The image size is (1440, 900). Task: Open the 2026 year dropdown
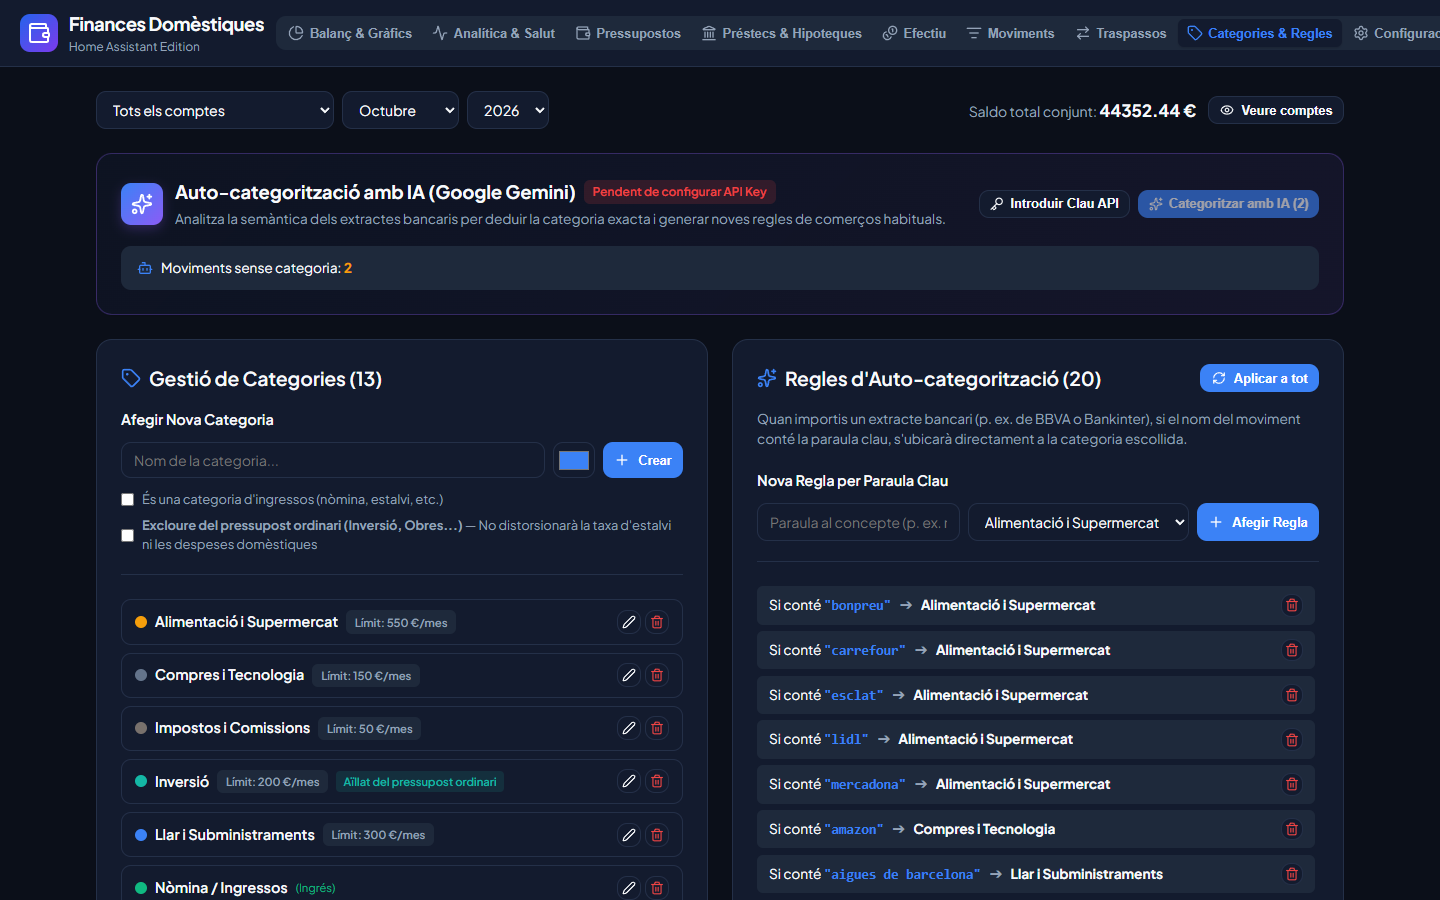(508, 110)
